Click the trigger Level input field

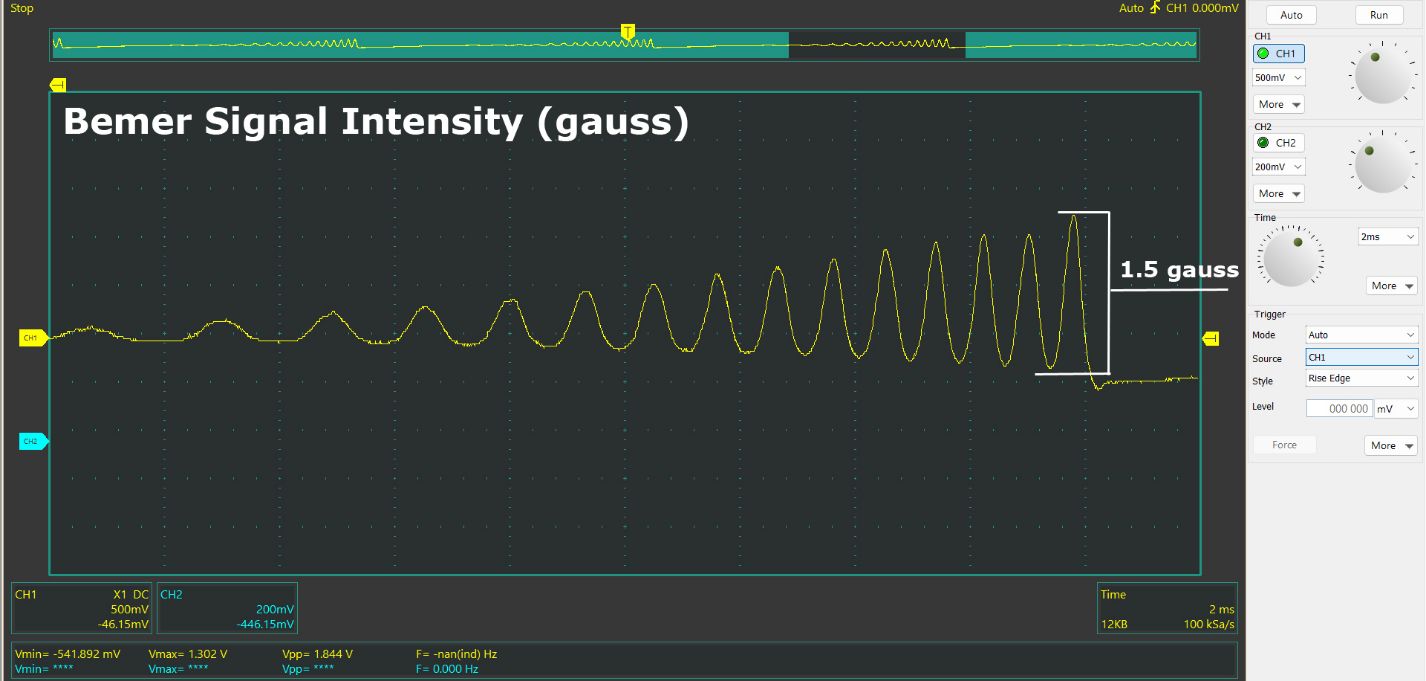[1339, 409]
